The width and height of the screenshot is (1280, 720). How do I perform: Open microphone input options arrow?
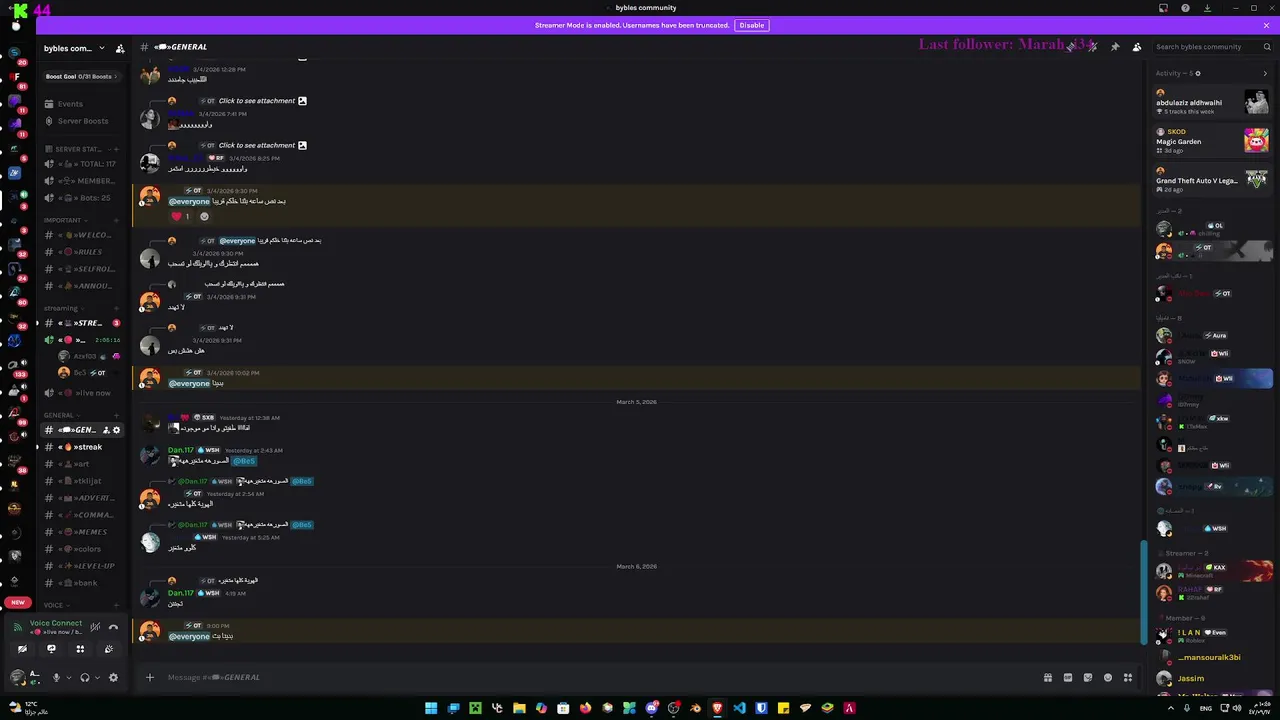point(68,677)
